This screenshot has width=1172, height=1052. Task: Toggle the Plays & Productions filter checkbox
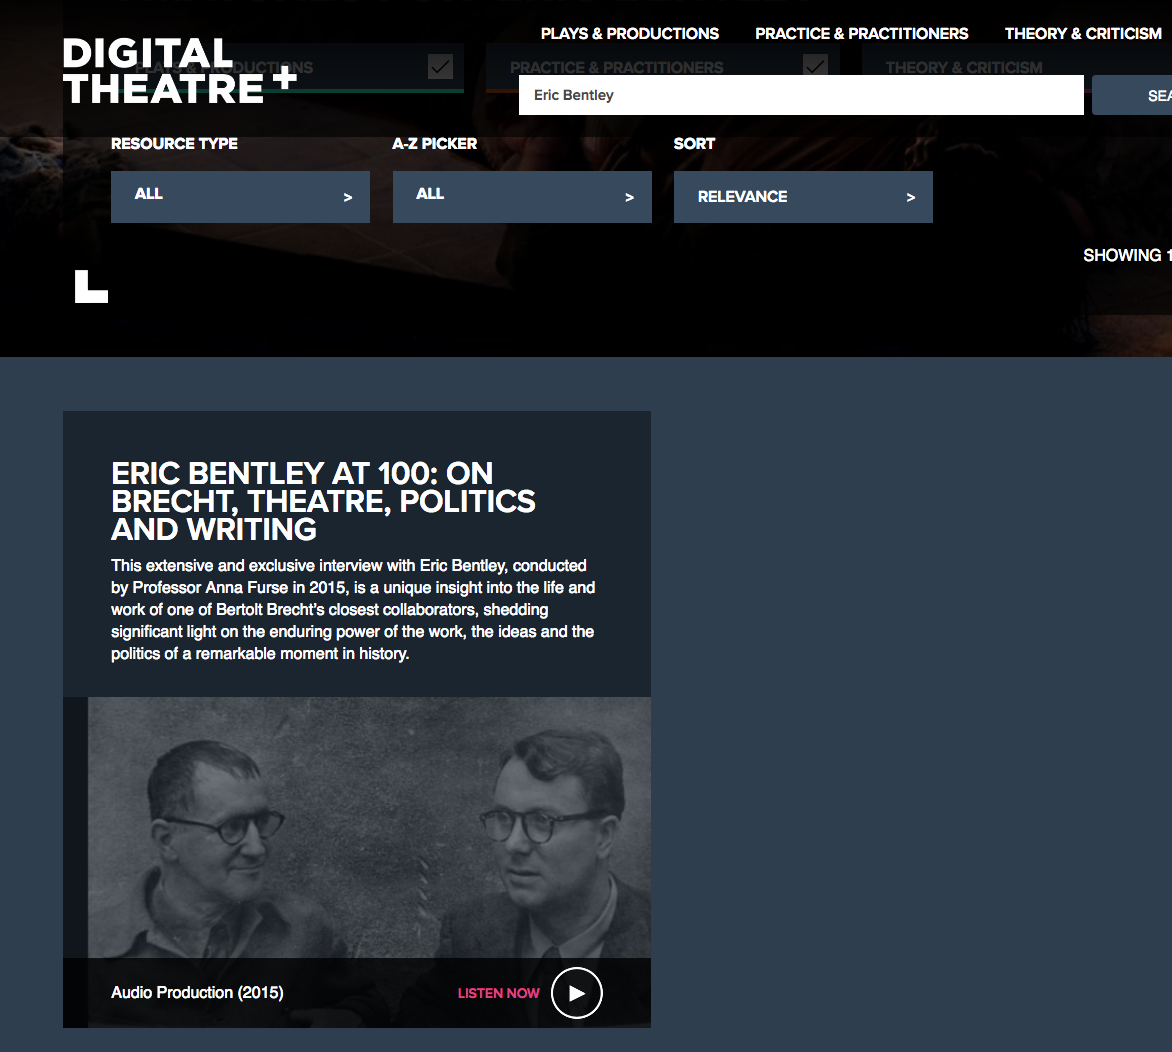[x=440, y=67]
